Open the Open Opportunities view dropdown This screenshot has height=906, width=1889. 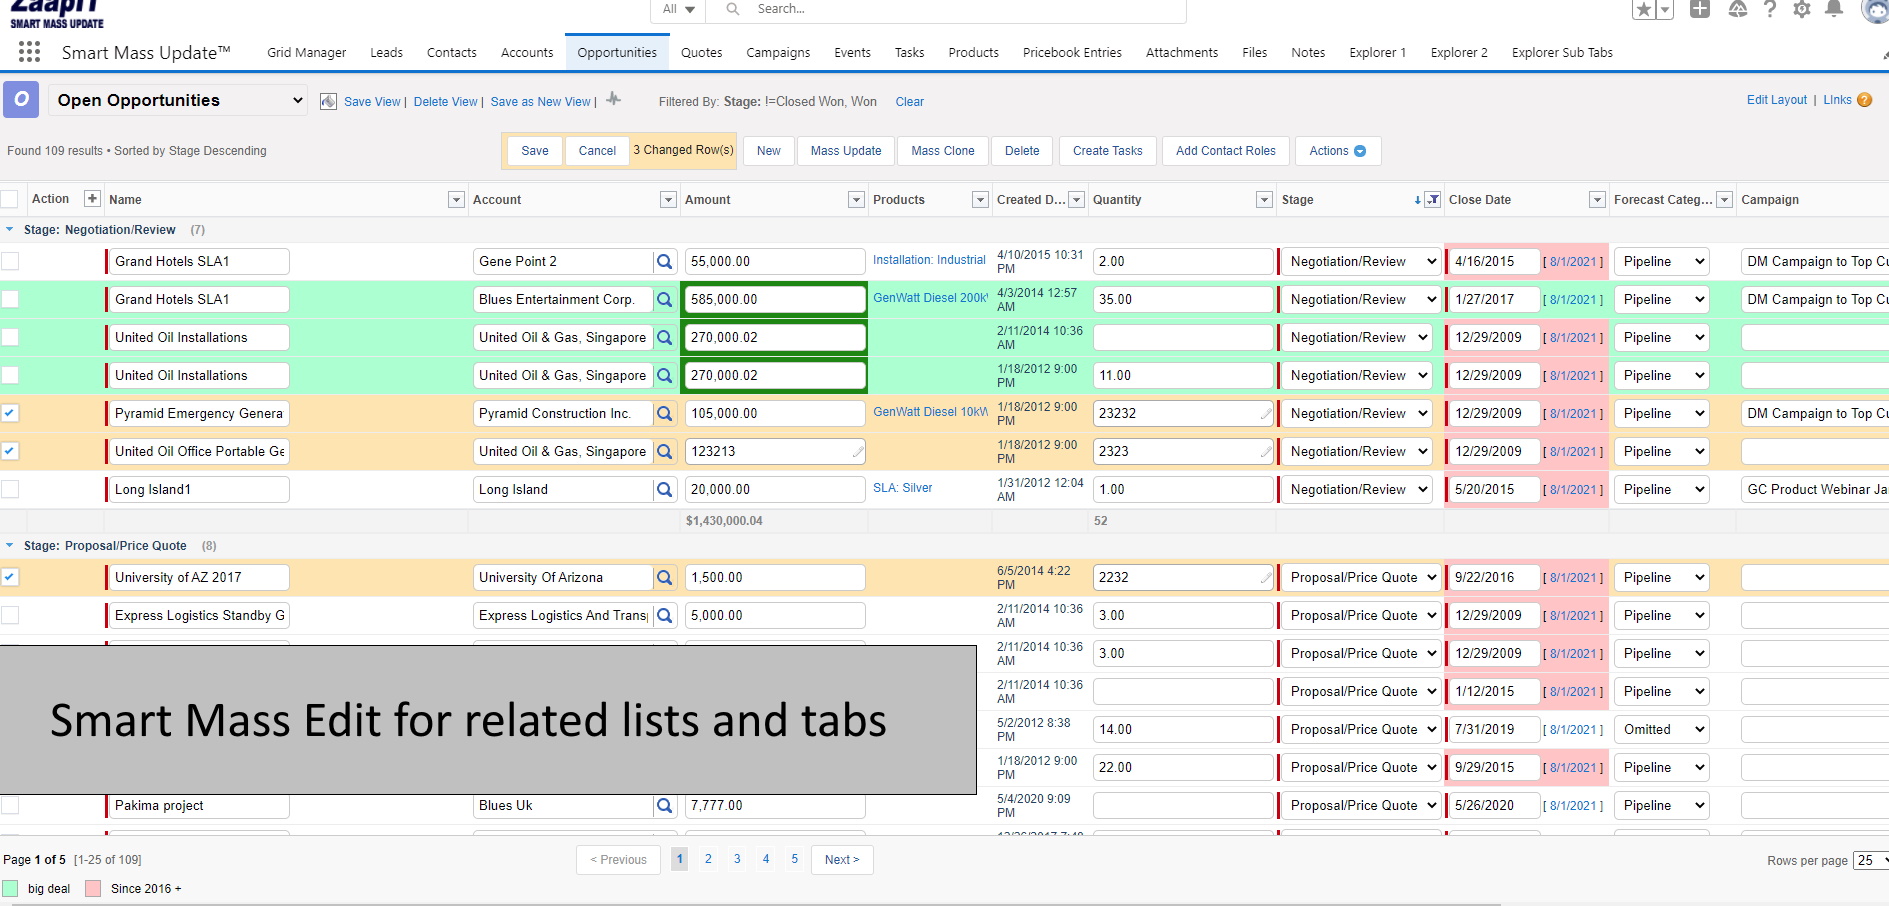click(180, 100)
